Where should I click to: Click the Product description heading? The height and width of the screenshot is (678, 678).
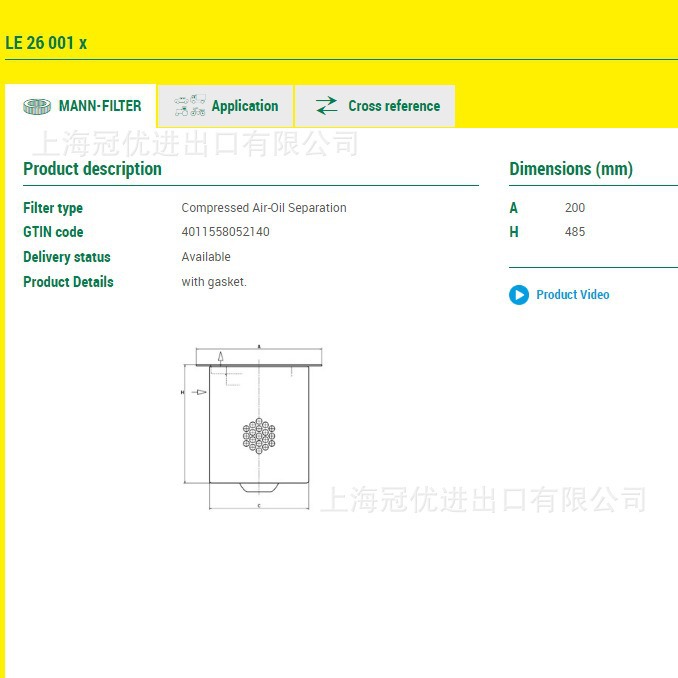93,169
